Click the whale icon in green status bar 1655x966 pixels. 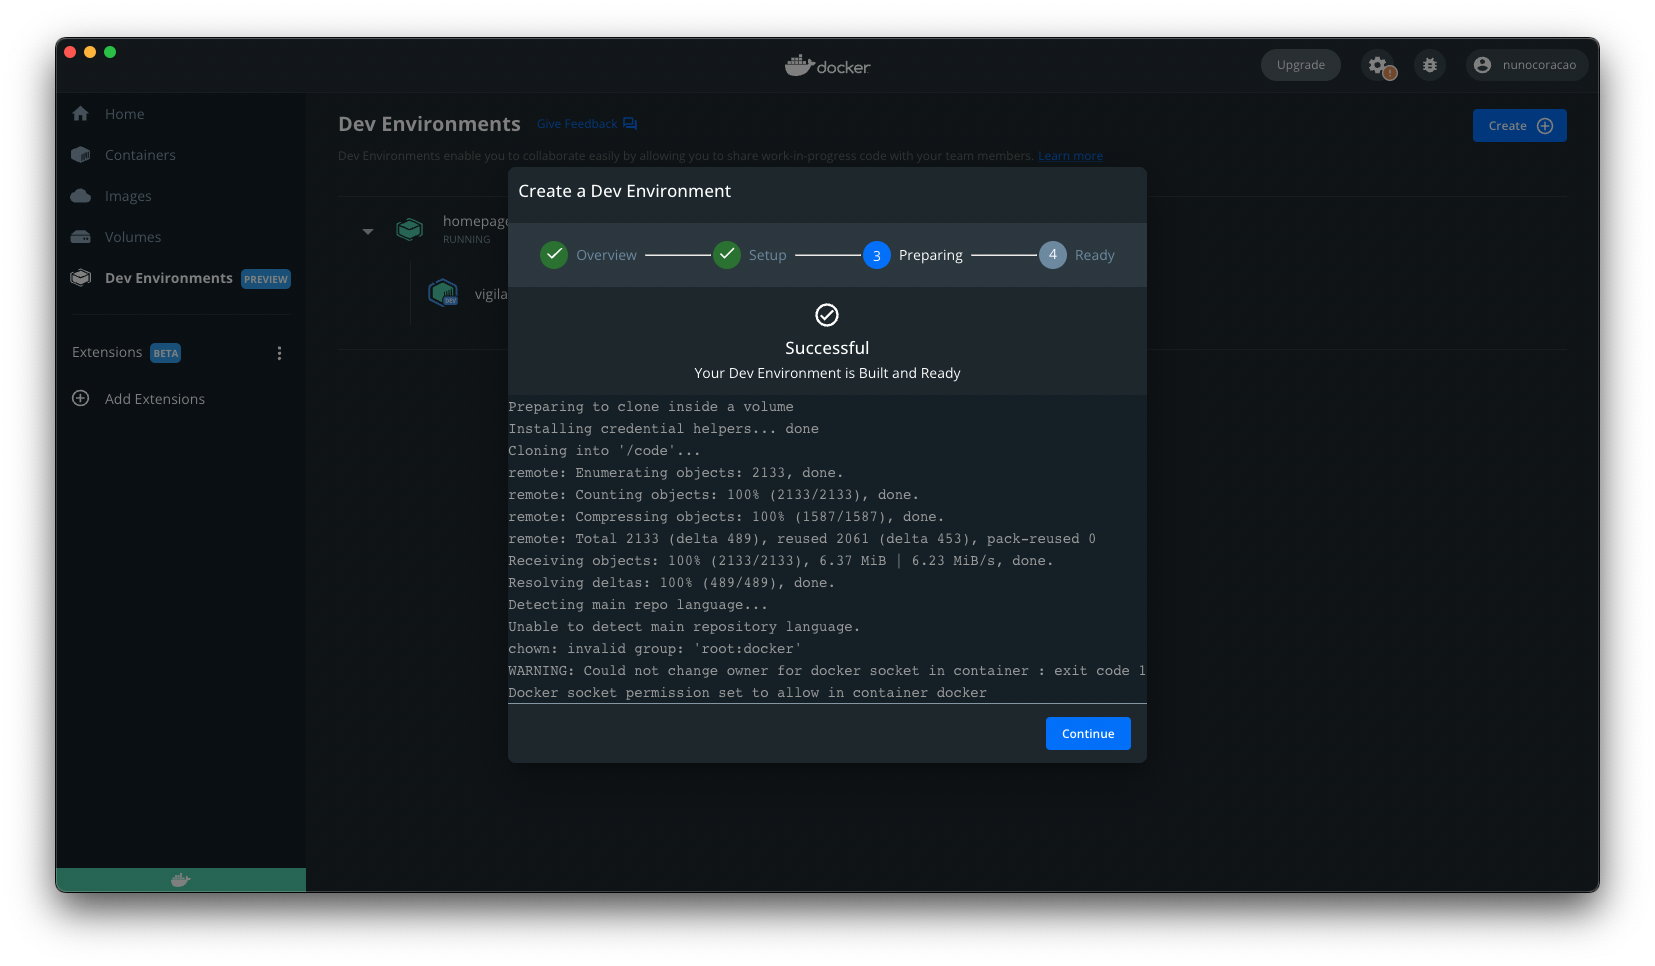coord(181,880)
